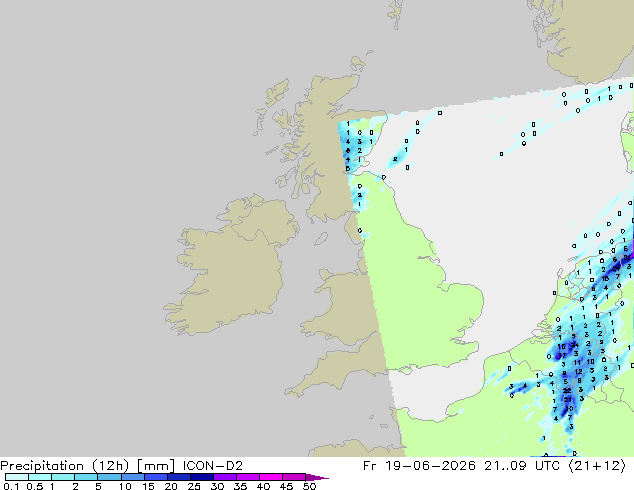Click the 'UTC' time label

click(547, 466)
